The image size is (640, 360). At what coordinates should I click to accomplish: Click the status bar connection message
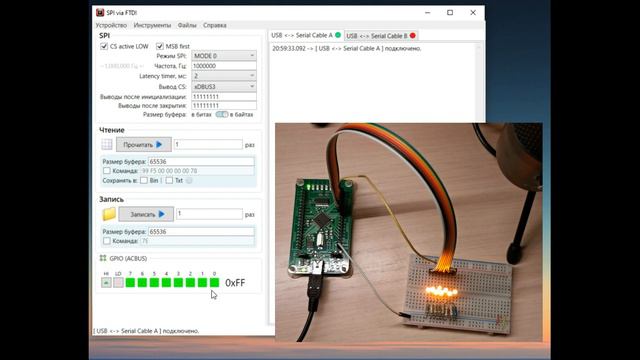pyautogui.click(x=146, y=331)
